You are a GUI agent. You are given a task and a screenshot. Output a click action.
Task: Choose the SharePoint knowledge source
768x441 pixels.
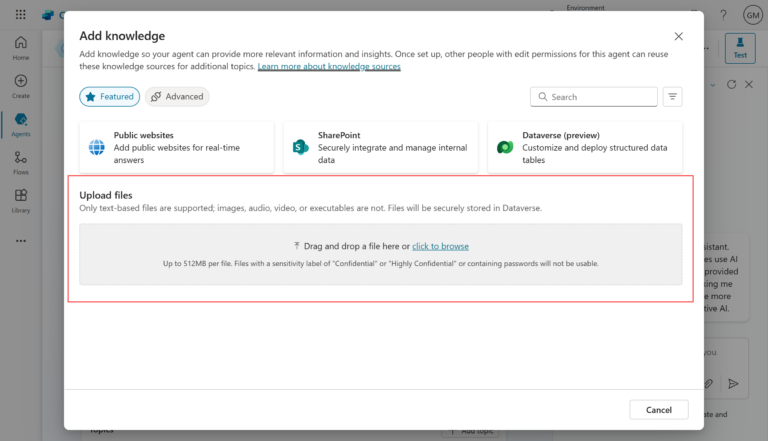(381, 147)
